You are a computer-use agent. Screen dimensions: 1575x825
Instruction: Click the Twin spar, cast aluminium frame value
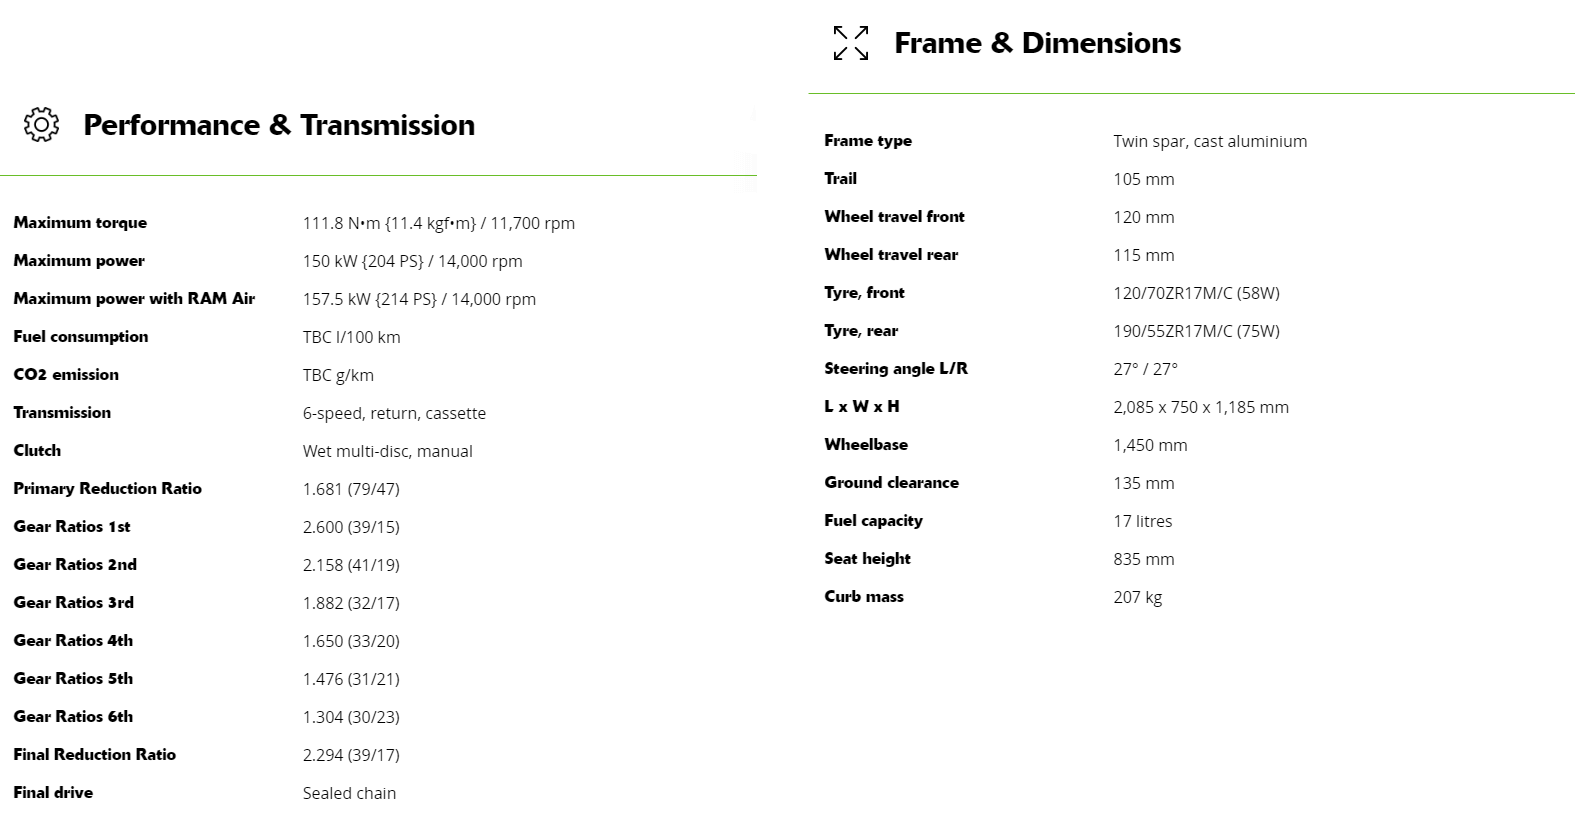pos(1209,141)
